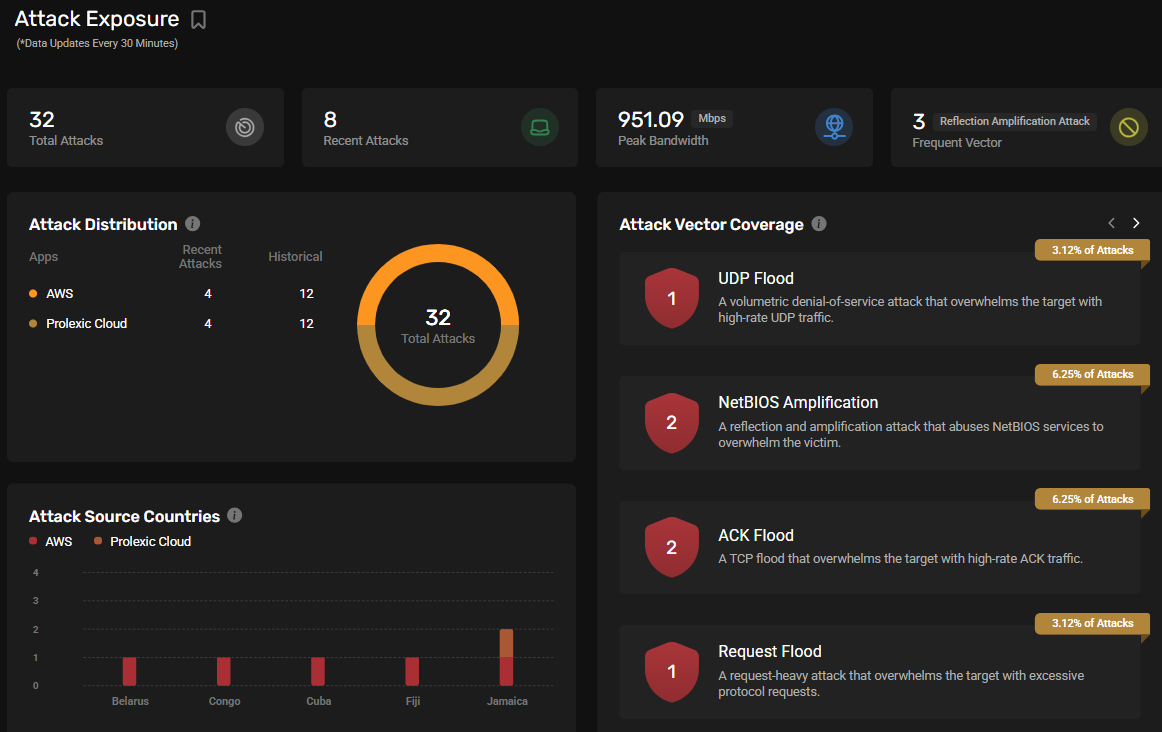Click the red AWS segment of Jamaica bar
The image size is (1162, 732).
[x=506, y=671]
